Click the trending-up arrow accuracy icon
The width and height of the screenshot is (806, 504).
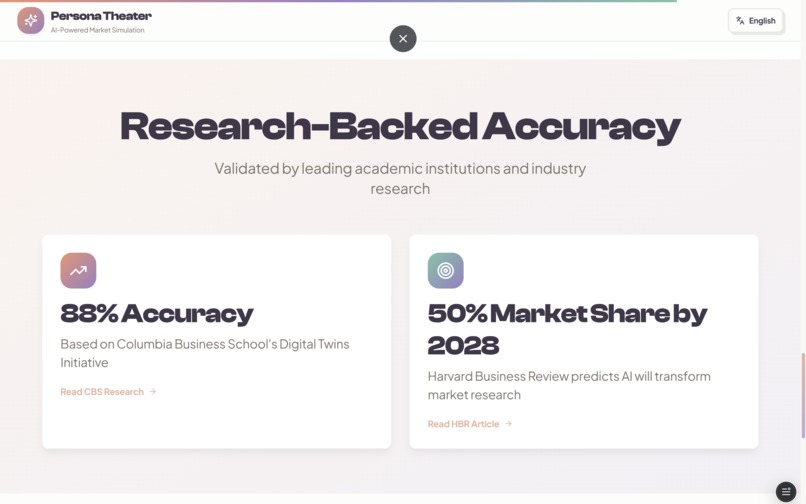(x=78, y=271)
